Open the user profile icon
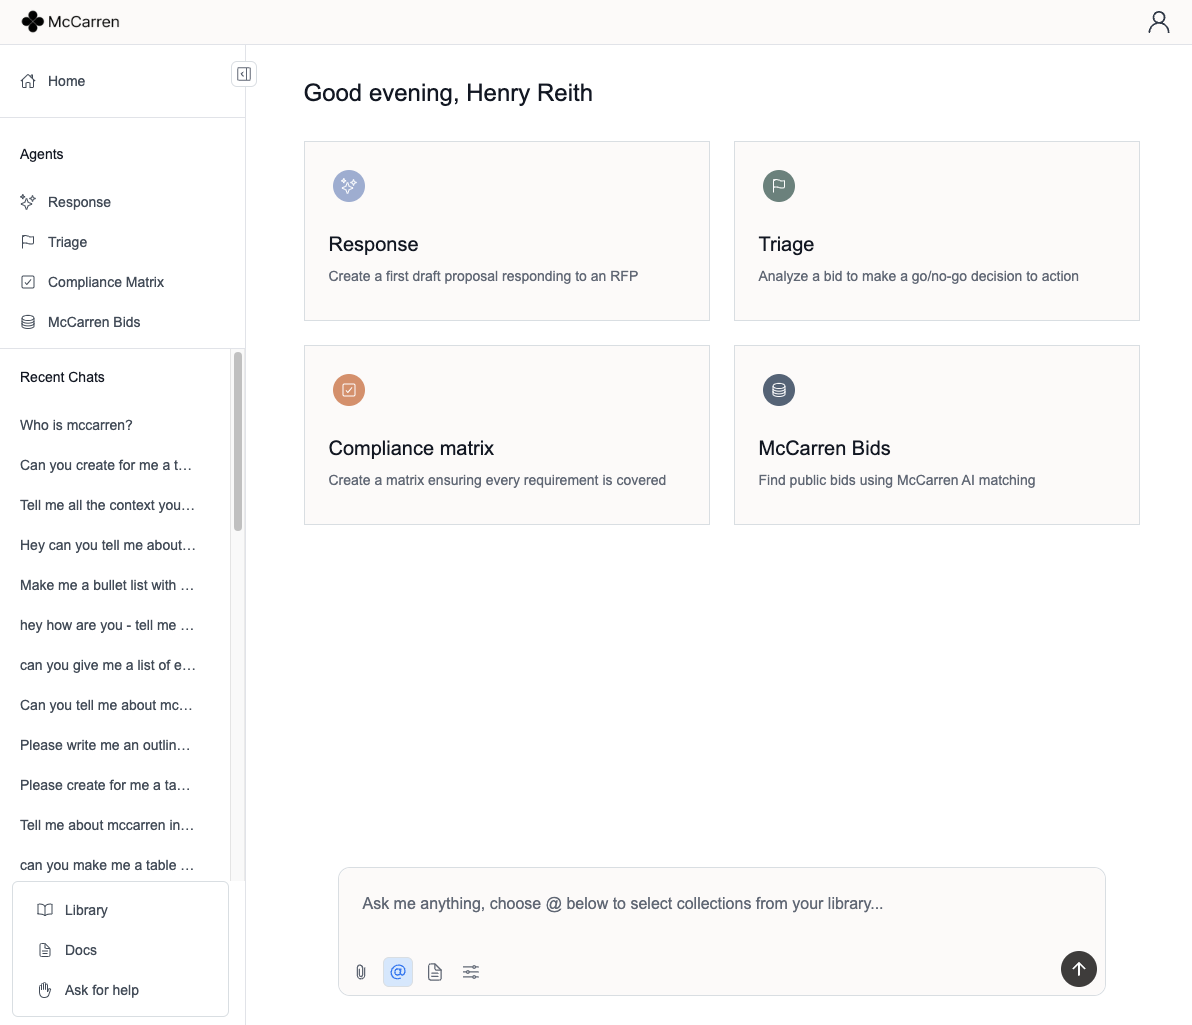1192x1025 pixels. click(1159, 22)
